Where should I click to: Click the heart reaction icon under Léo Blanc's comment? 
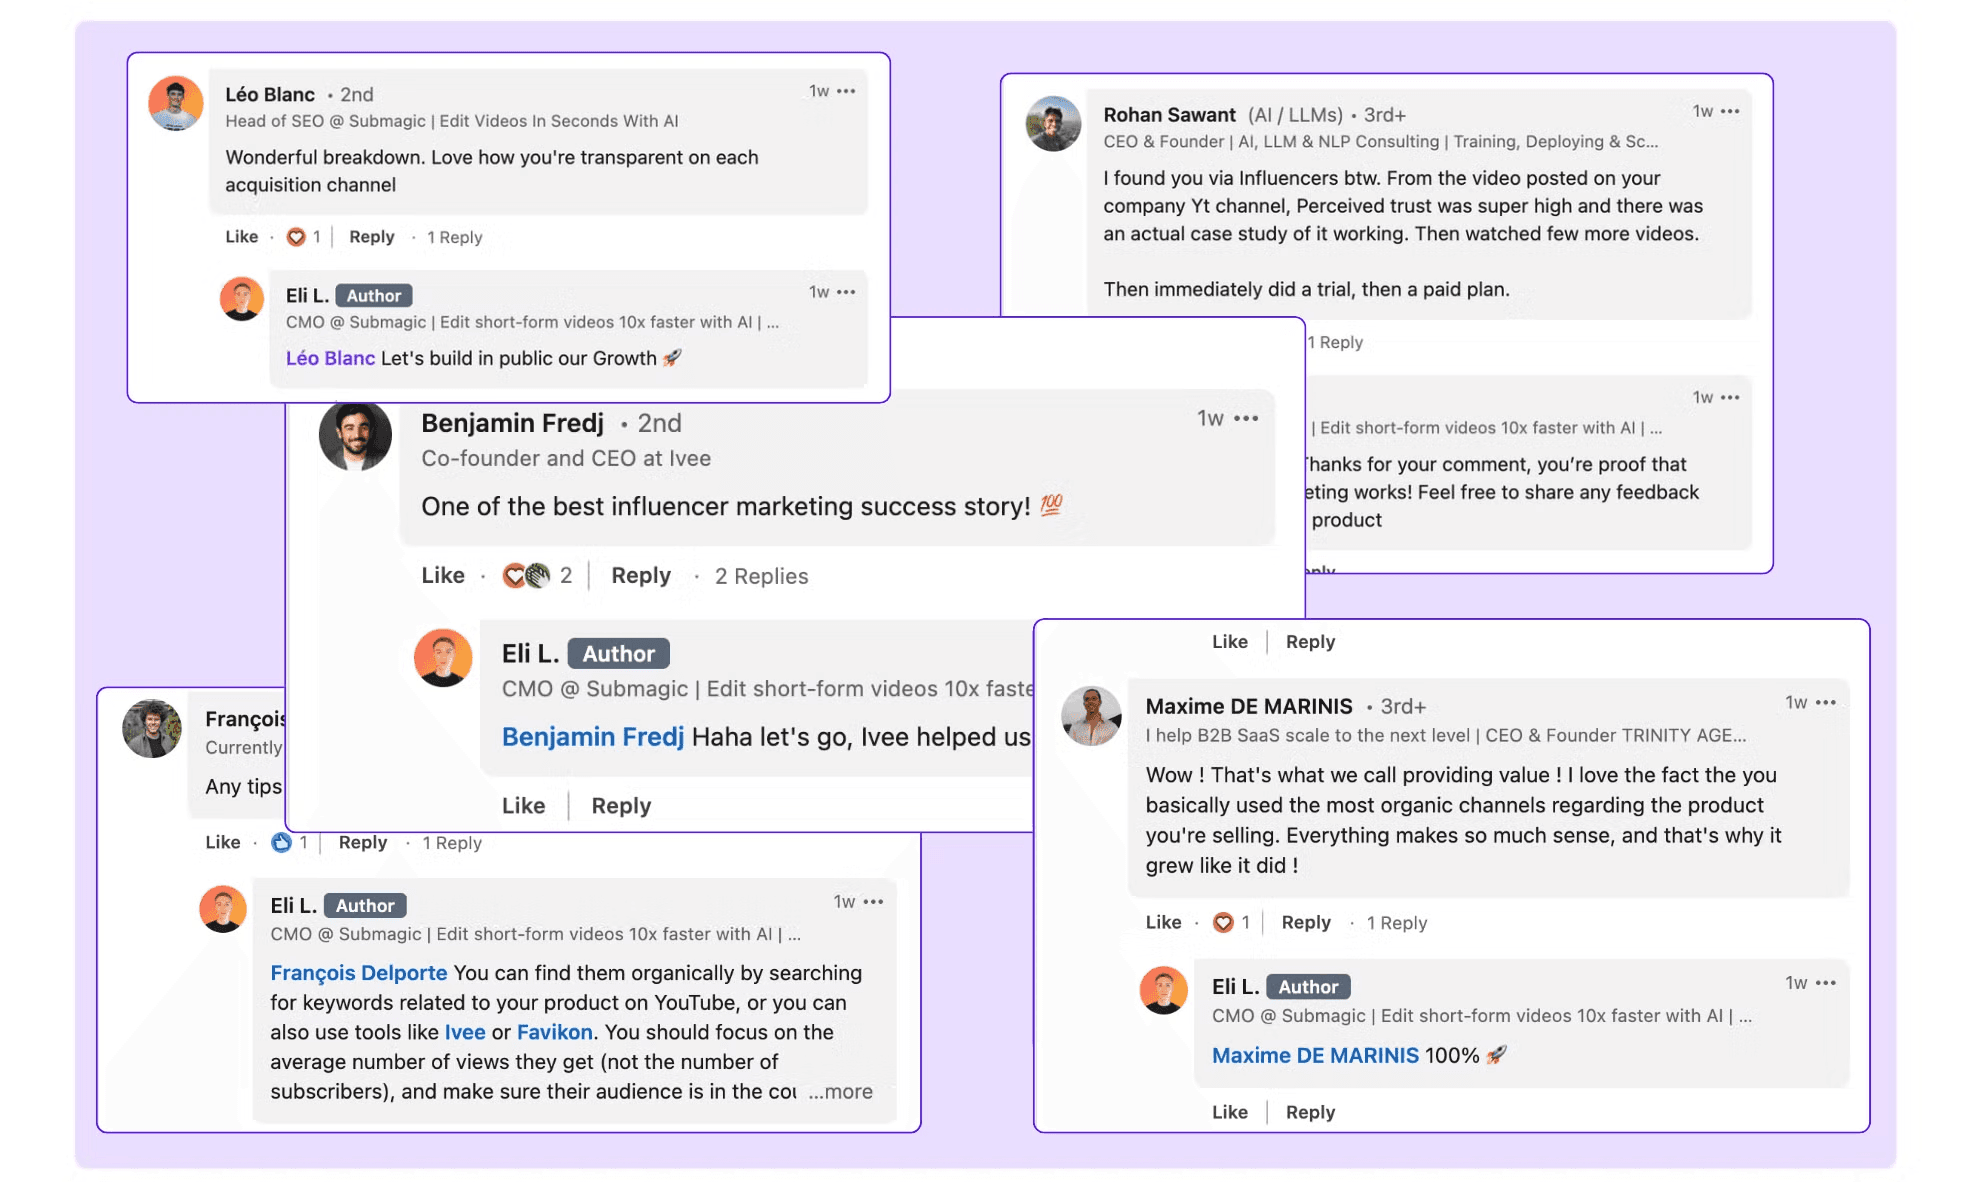296,237
